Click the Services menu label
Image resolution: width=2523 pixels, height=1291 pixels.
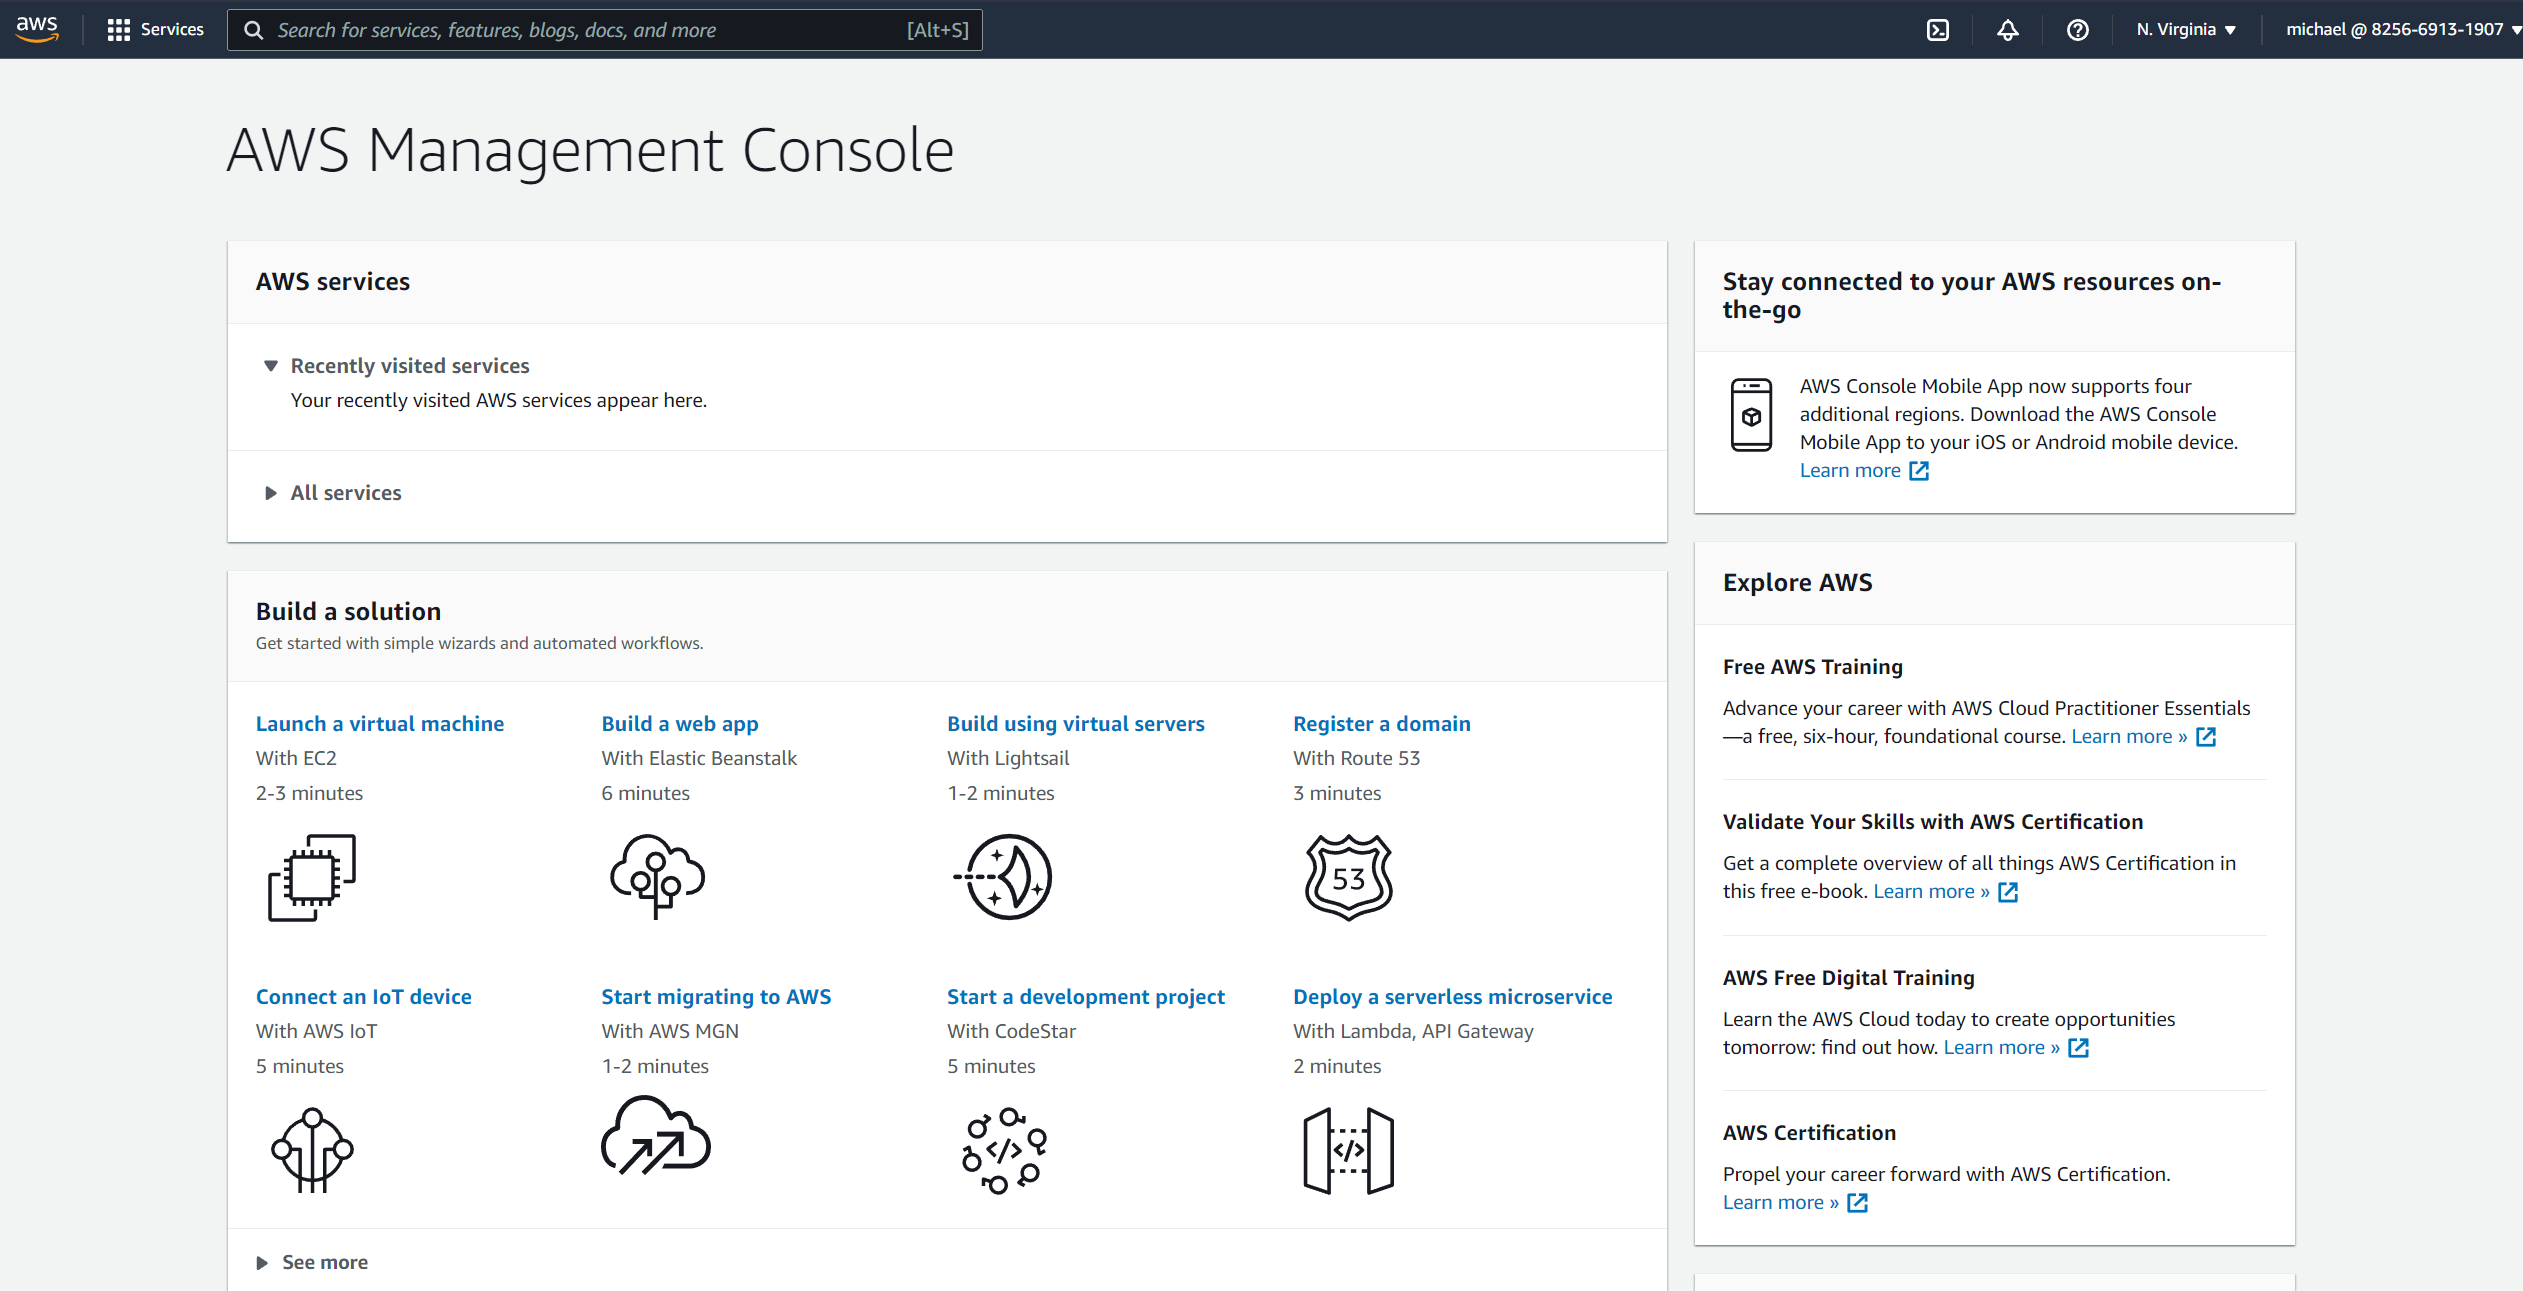(172, 30)
